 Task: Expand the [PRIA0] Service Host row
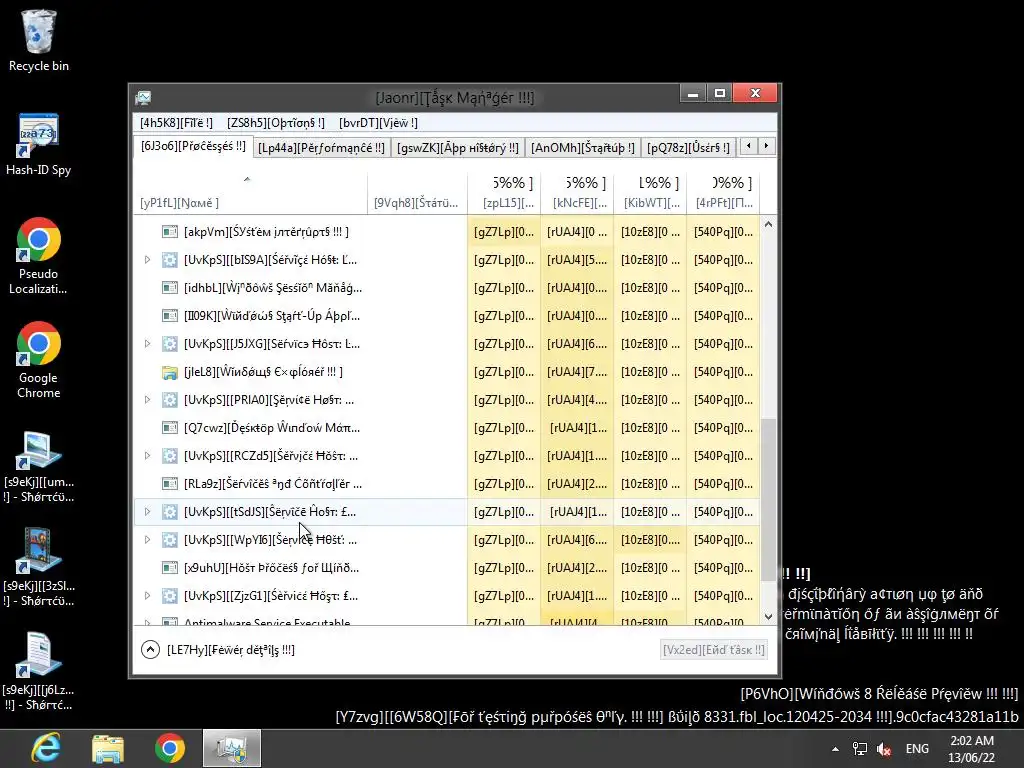click(x=148, y=400)
